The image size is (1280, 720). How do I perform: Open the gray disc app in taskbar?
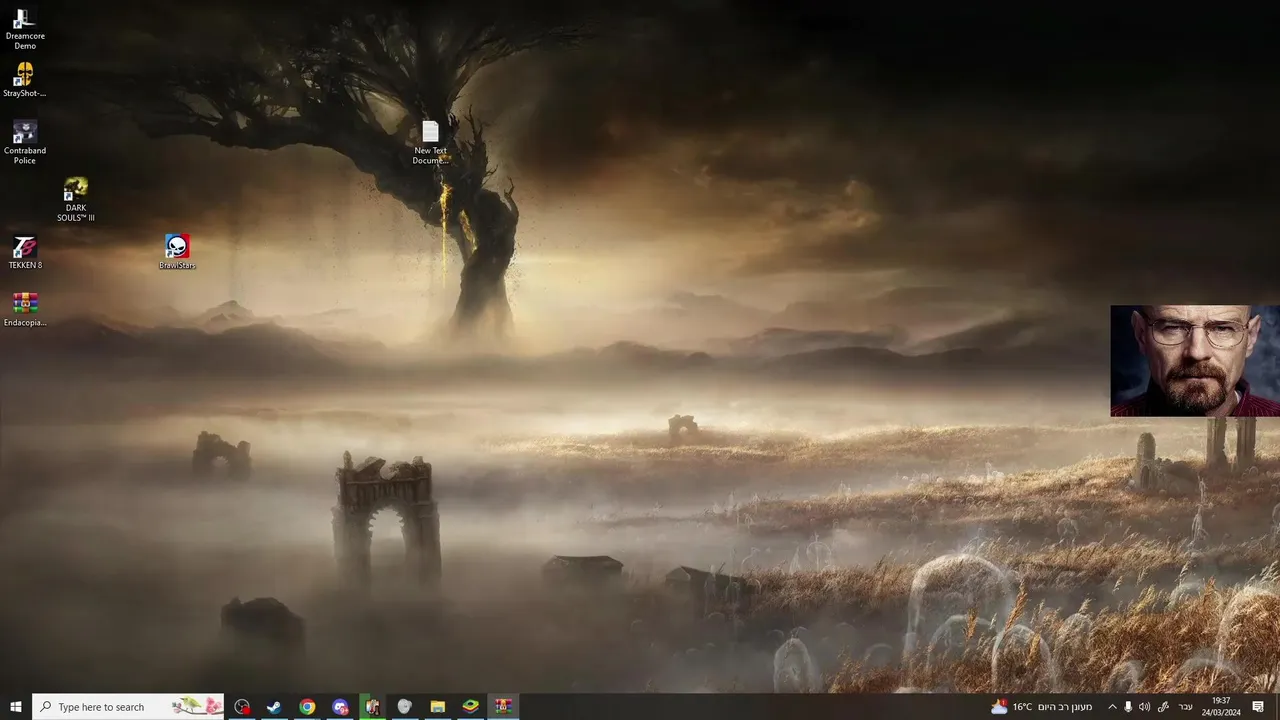(405, 707)
